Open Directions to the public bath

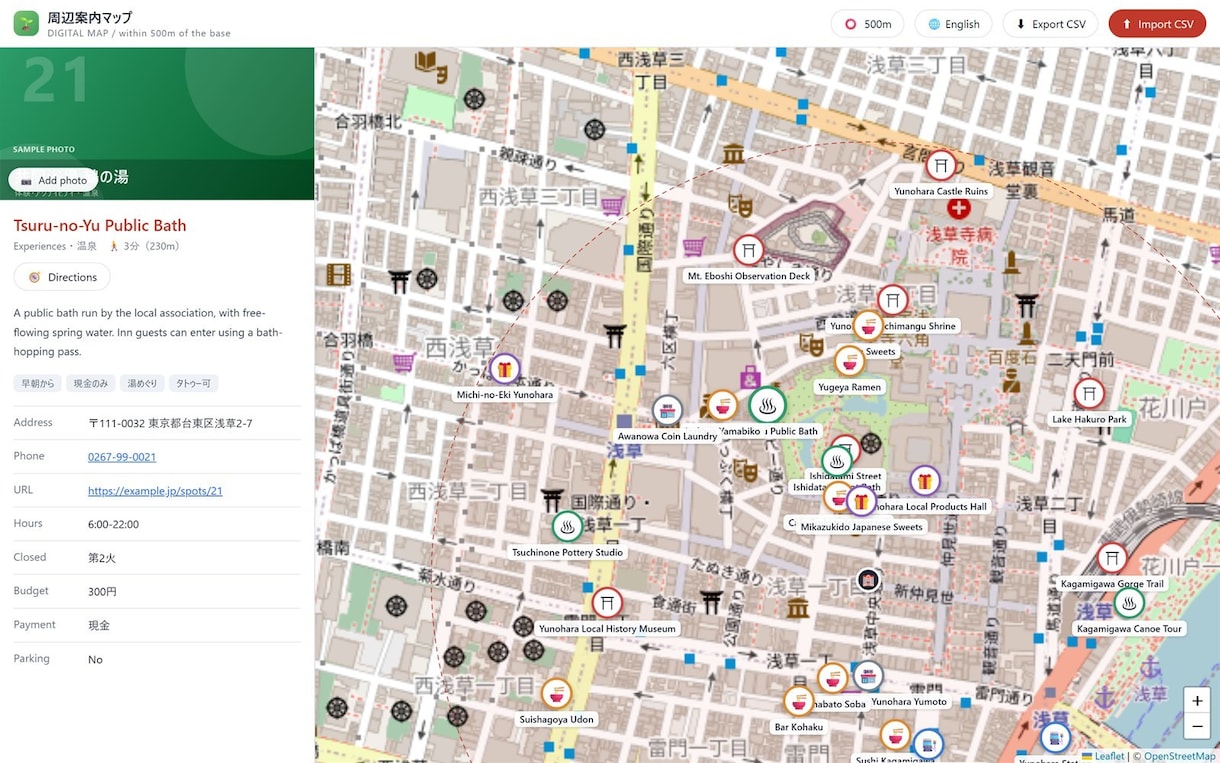pos(62,277)
